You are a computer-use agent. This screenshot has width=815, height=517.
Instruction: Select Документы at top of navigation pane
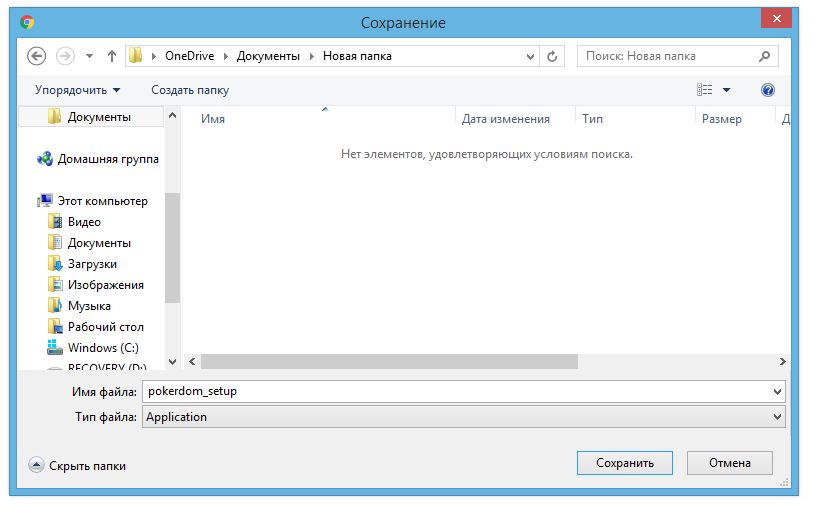[x=91, y=117]
